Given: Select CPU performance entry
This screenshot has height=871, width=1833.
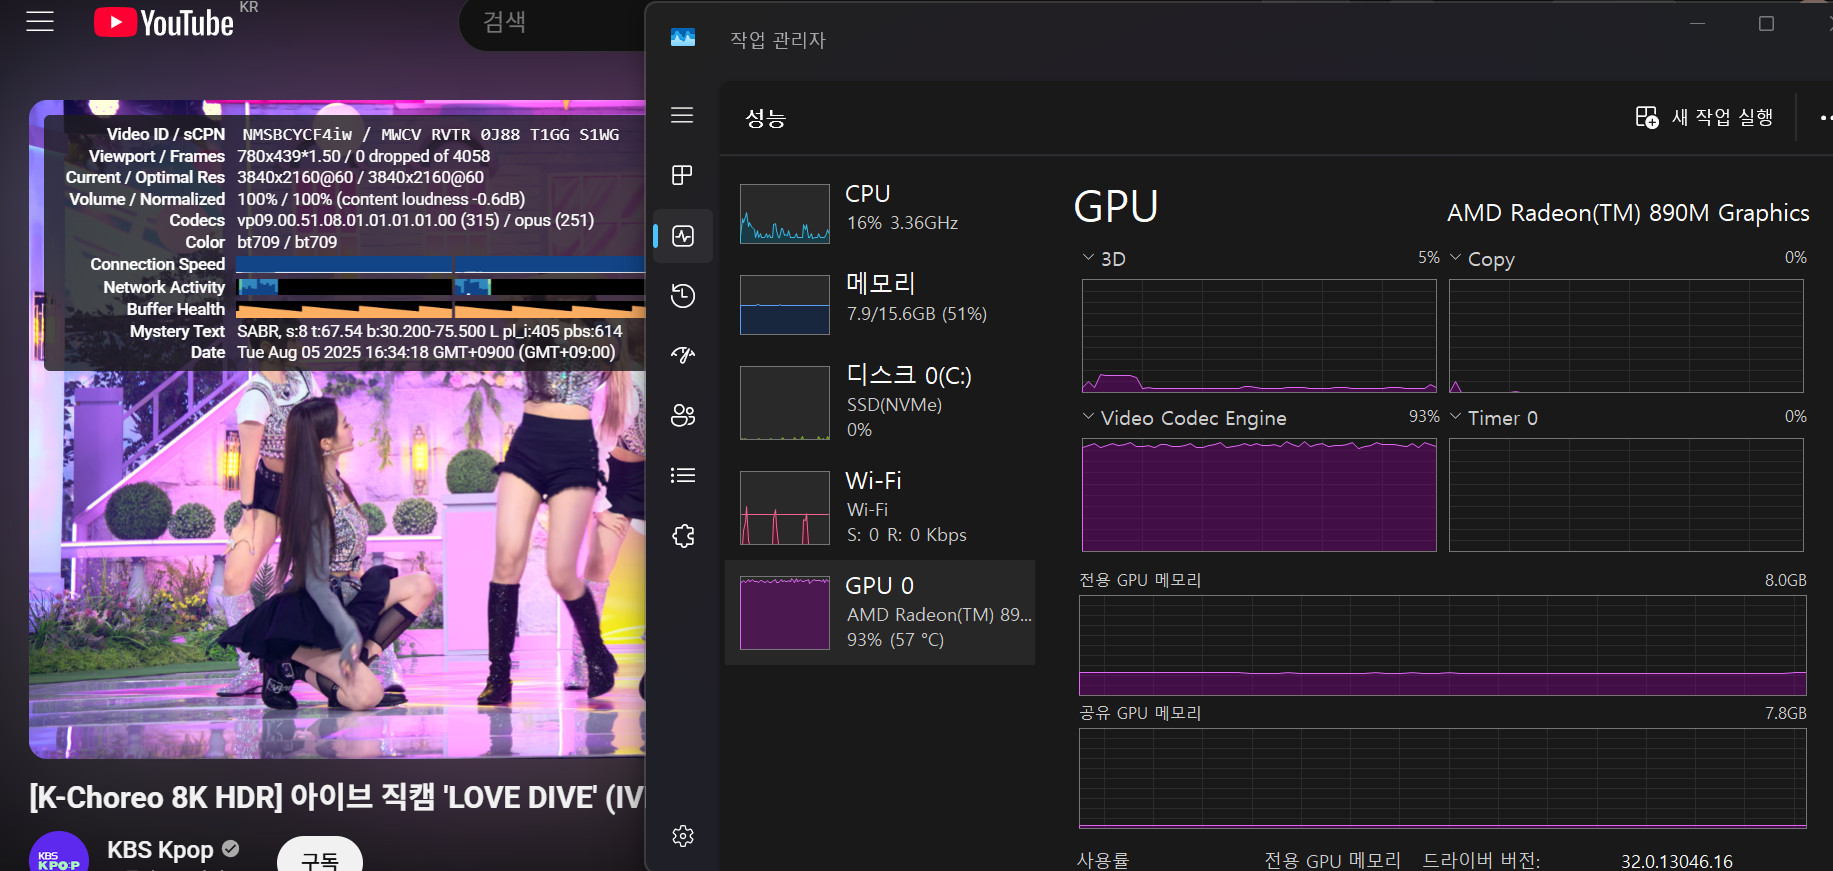Looking at the screenshot, I should (x=880, y=213).
